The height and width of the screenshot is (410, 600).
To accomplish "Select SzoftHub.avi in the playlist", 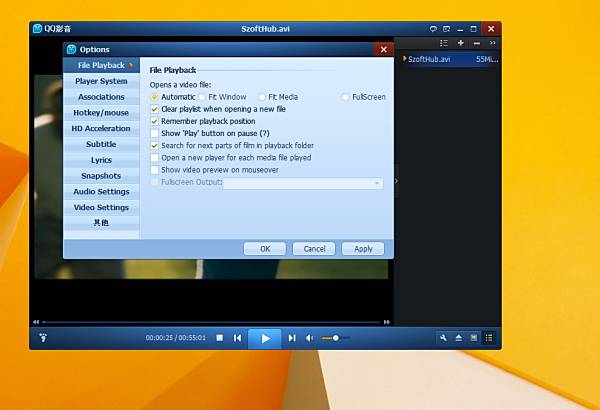I will [450, 59].
